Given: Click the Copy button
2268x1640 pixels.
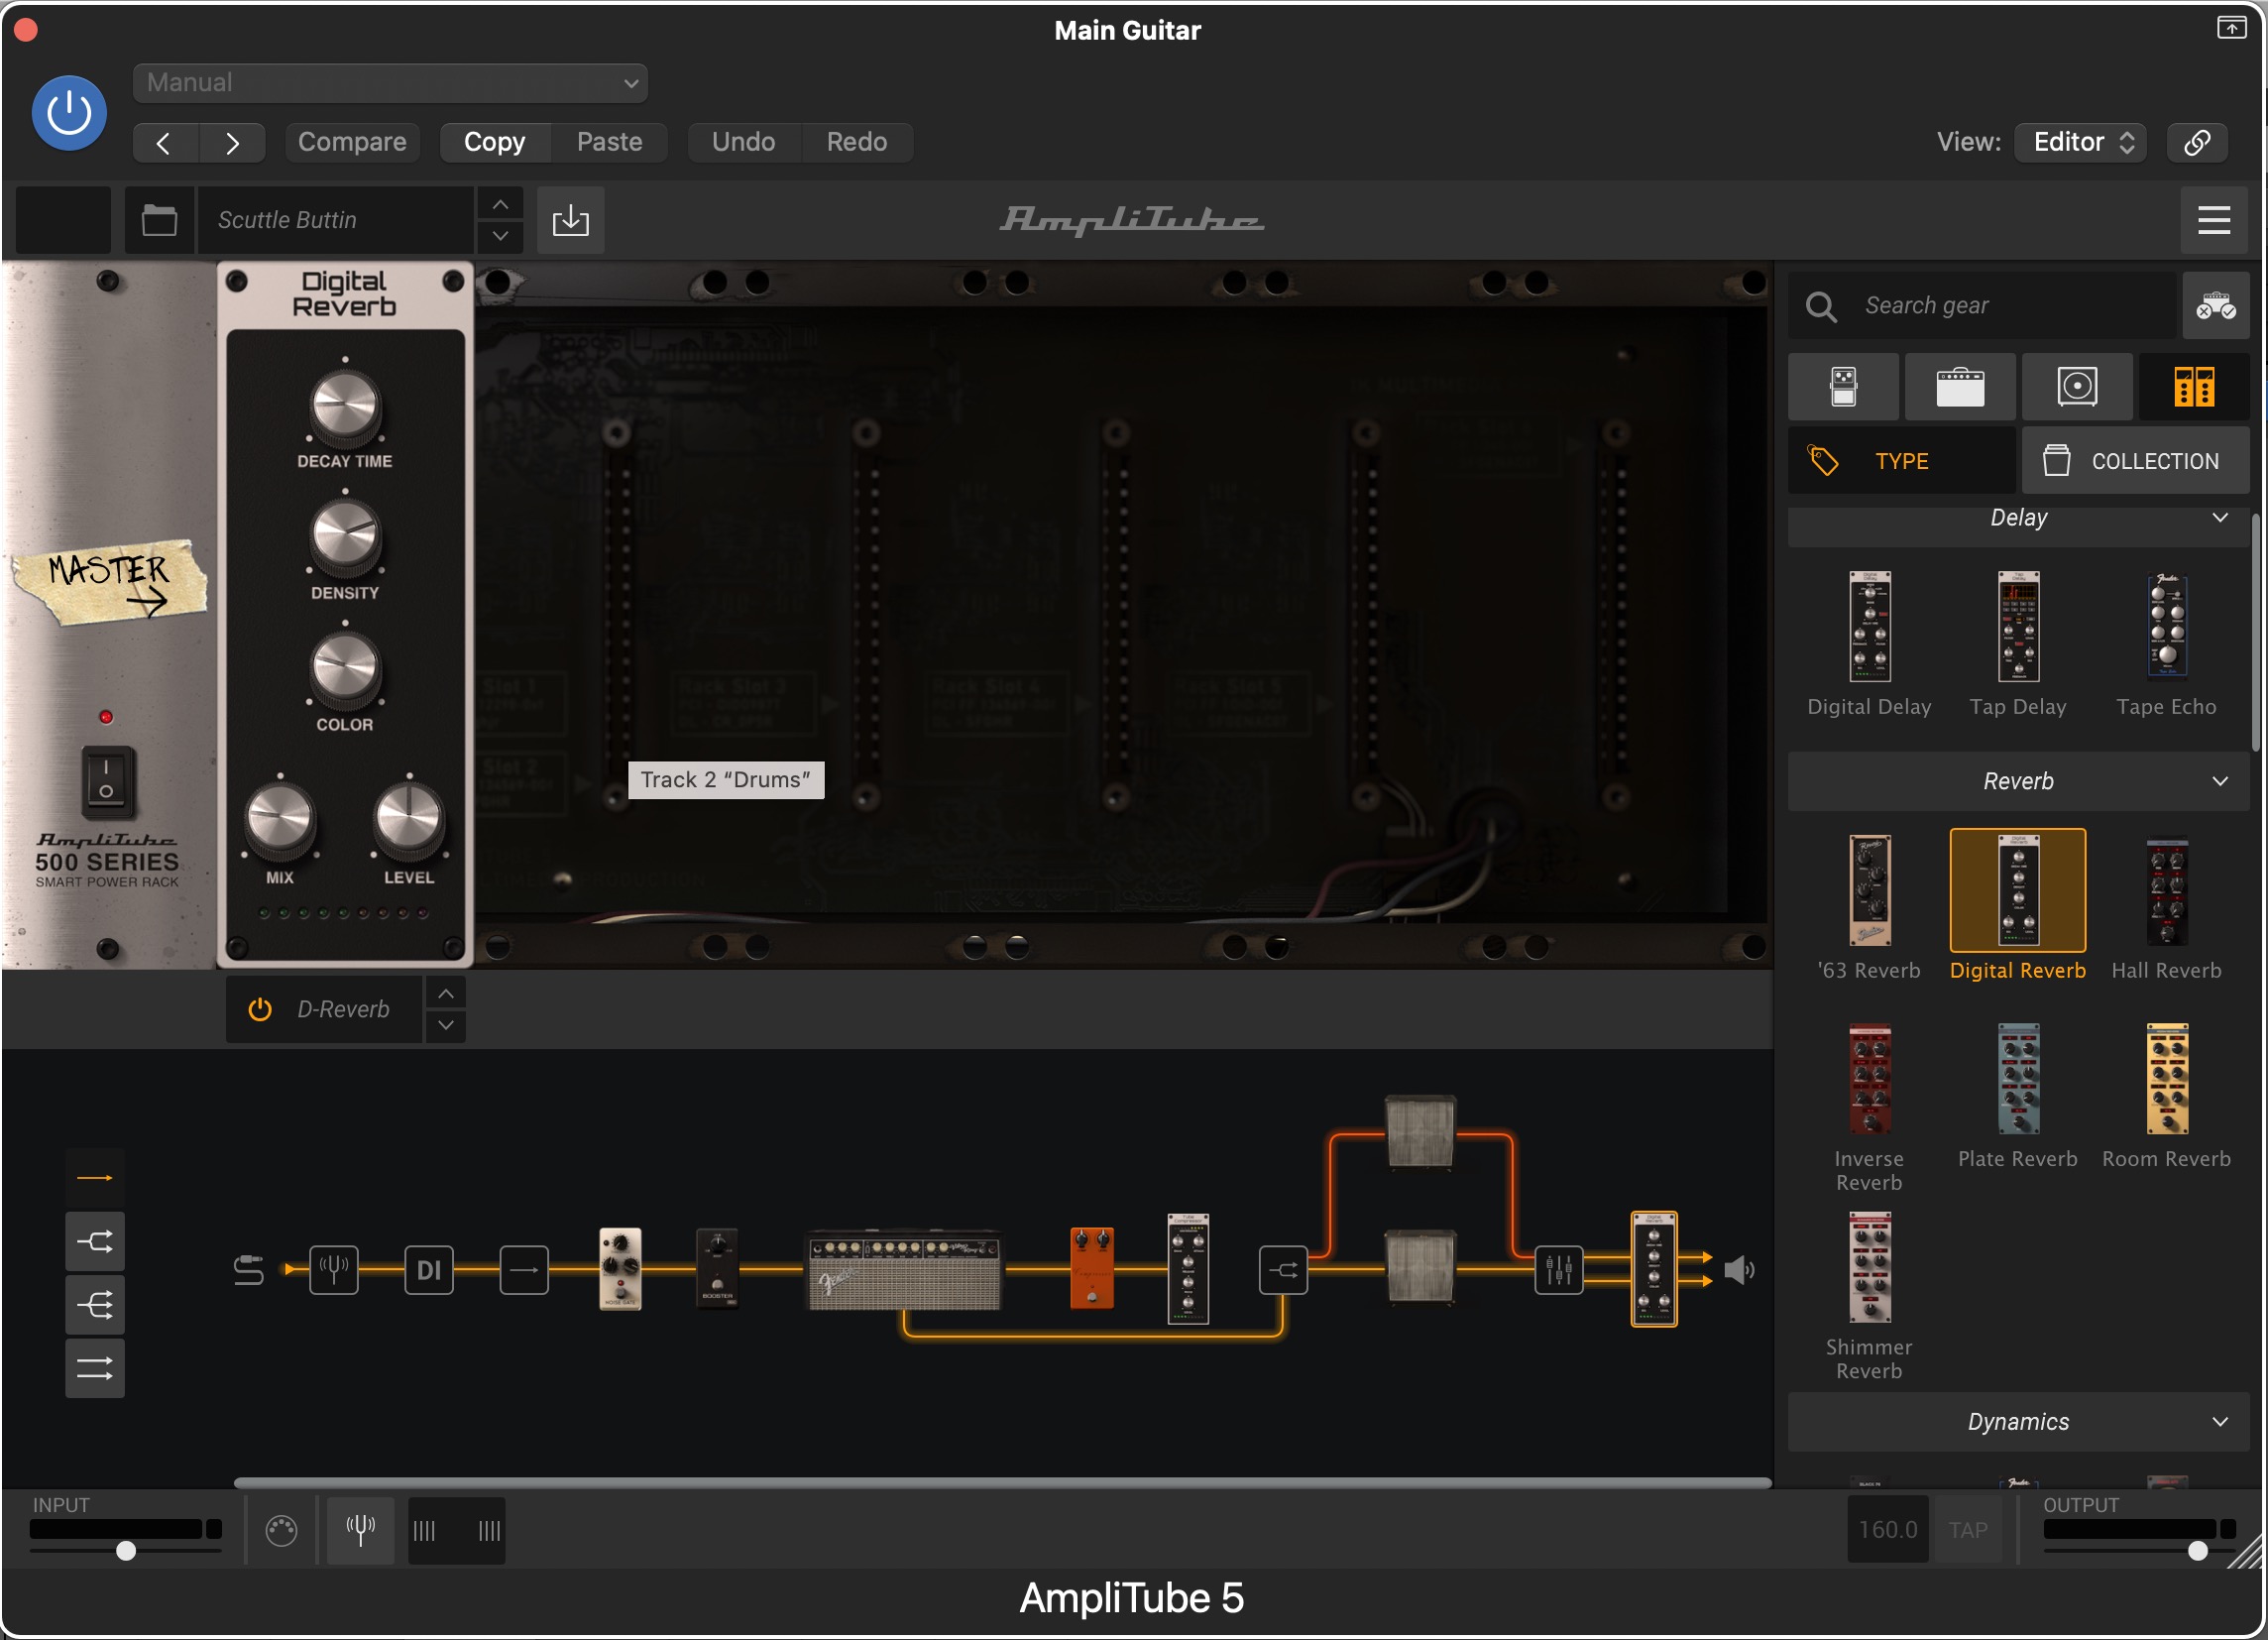Looking at the screenshot, I should click(x=494, y=142).
